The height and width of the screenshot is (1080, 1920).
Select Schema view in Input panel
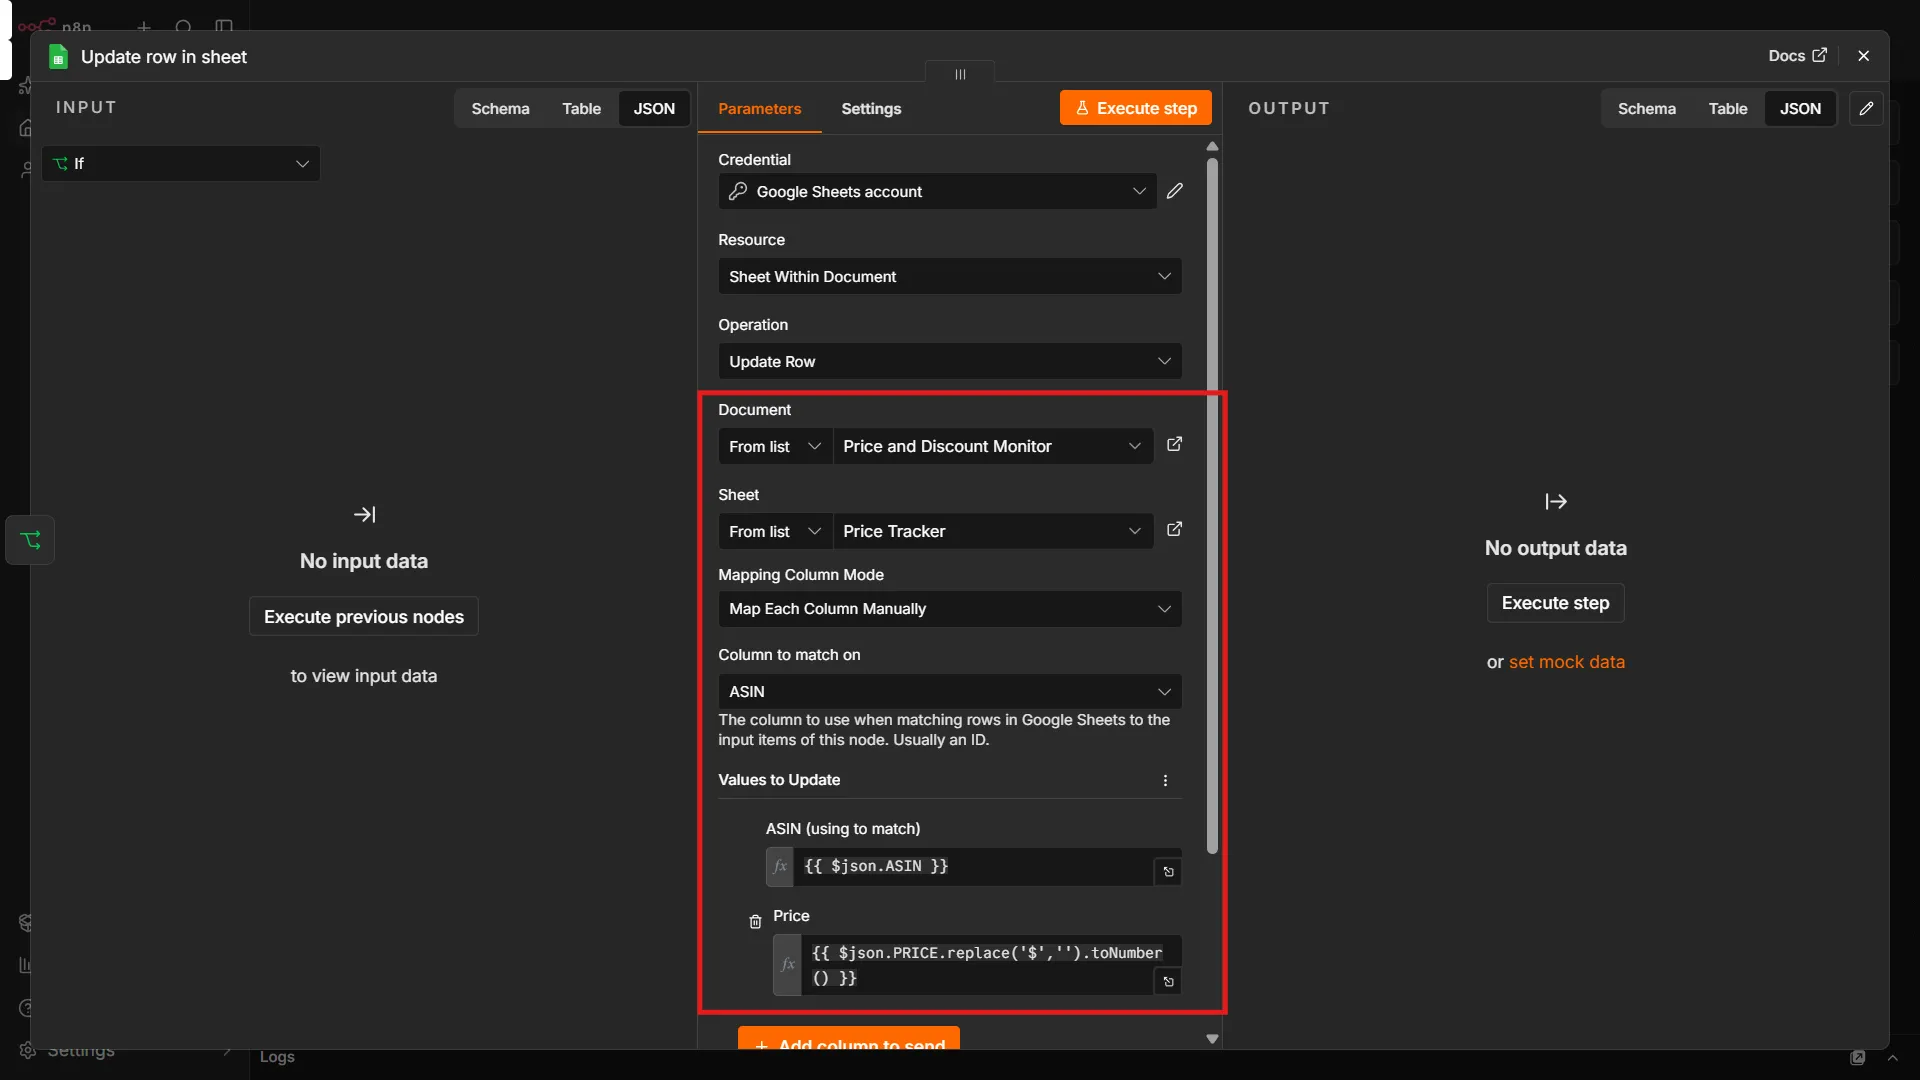[500, 108]
